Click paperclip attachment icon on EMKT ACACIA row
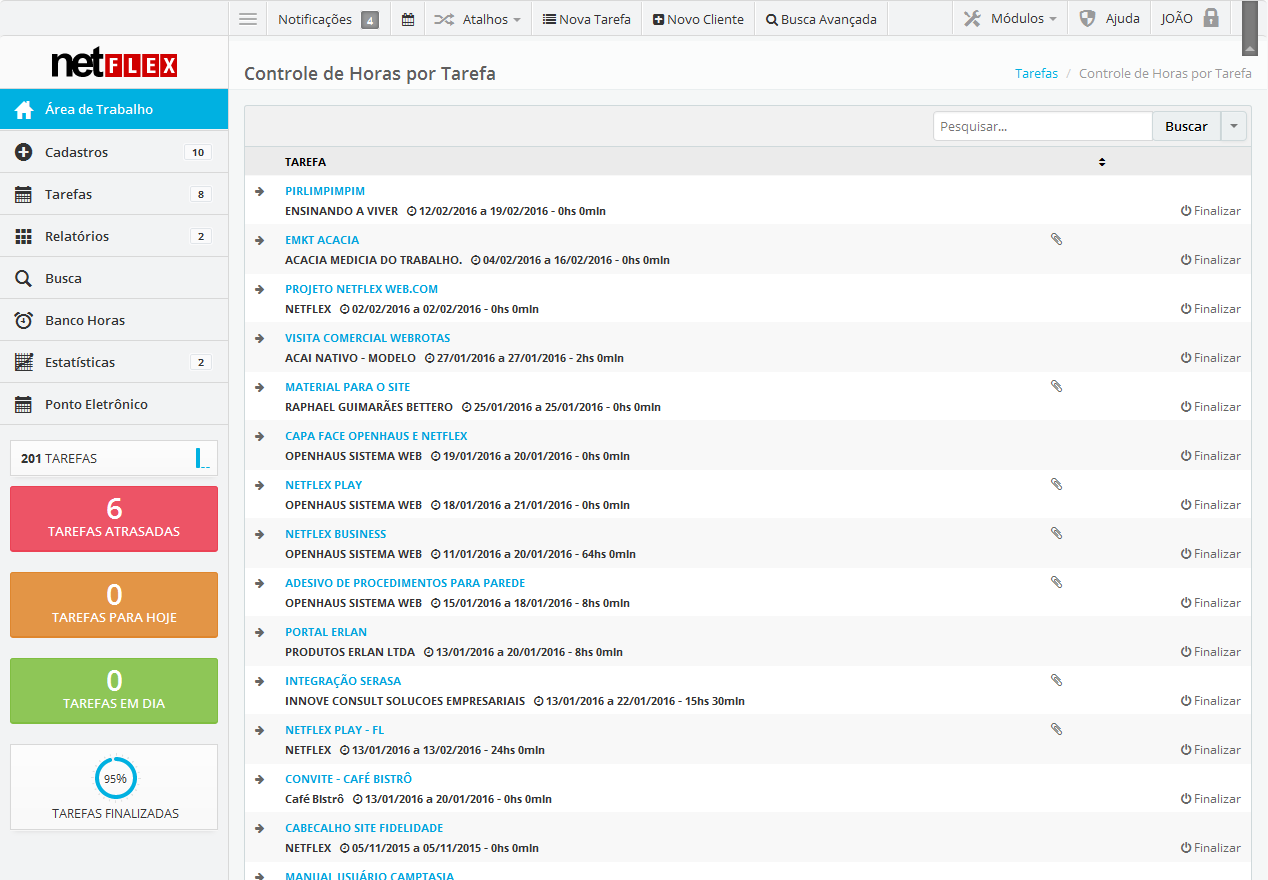The height and width of the screenshot is (880, 1268). (1056, 239)
